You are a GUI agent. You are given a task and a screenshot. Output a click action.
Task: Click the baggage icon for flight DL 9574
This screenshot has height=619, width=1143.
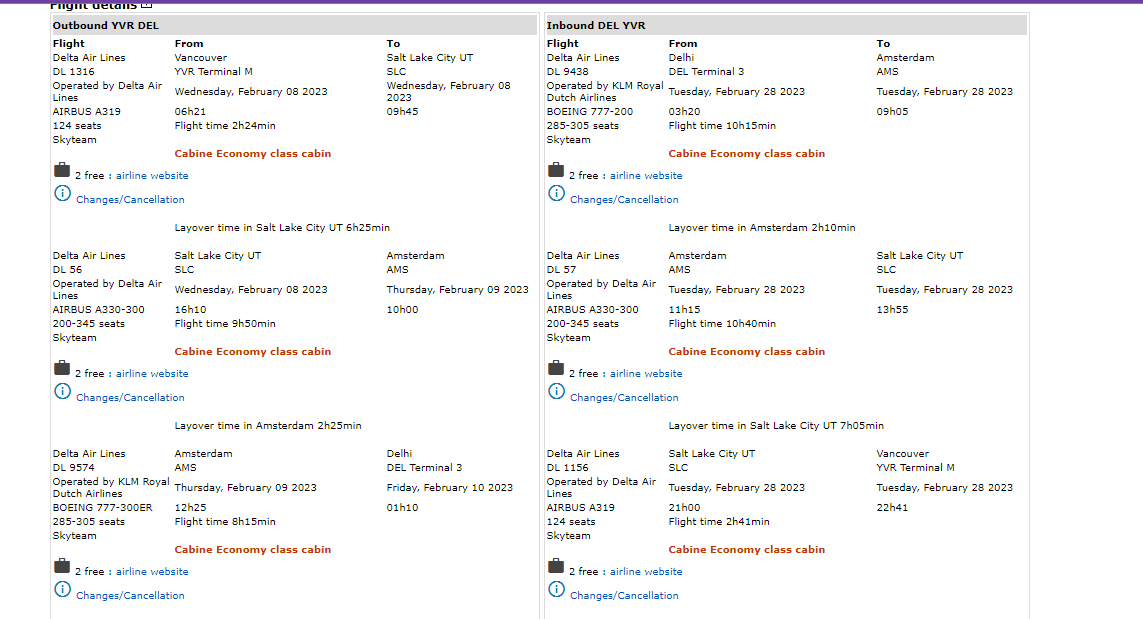click(62, 567)
